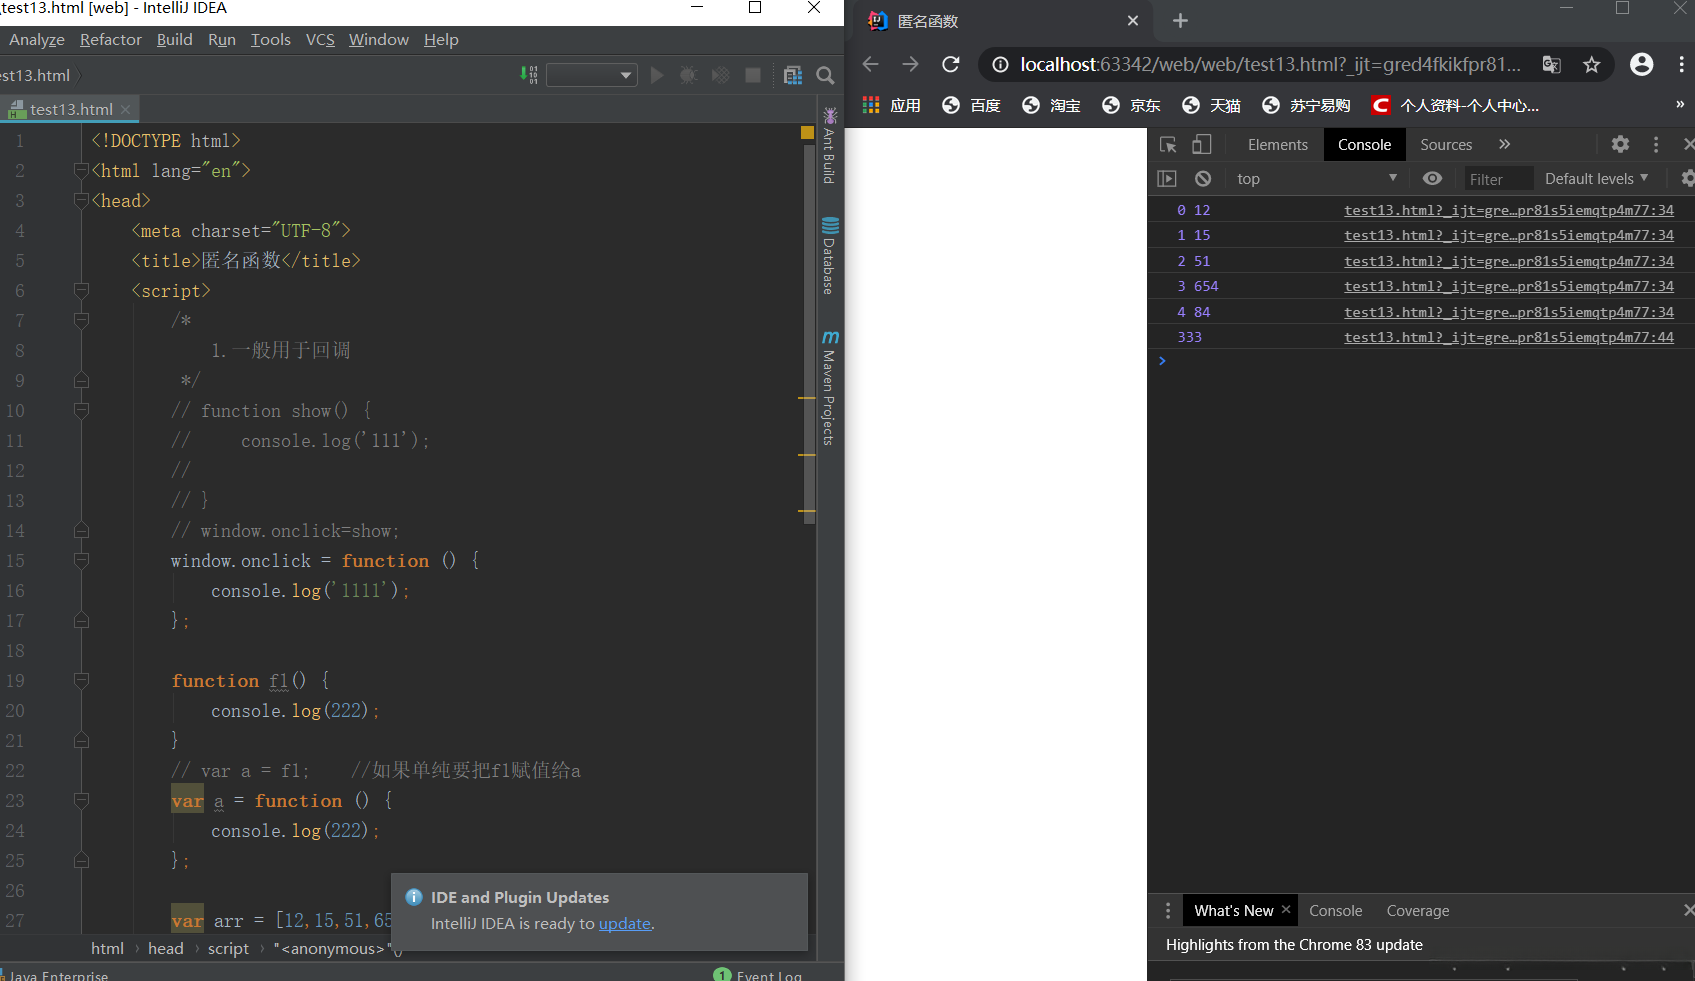Switch to the Sources tab in DevTools

pos(1445,145)
